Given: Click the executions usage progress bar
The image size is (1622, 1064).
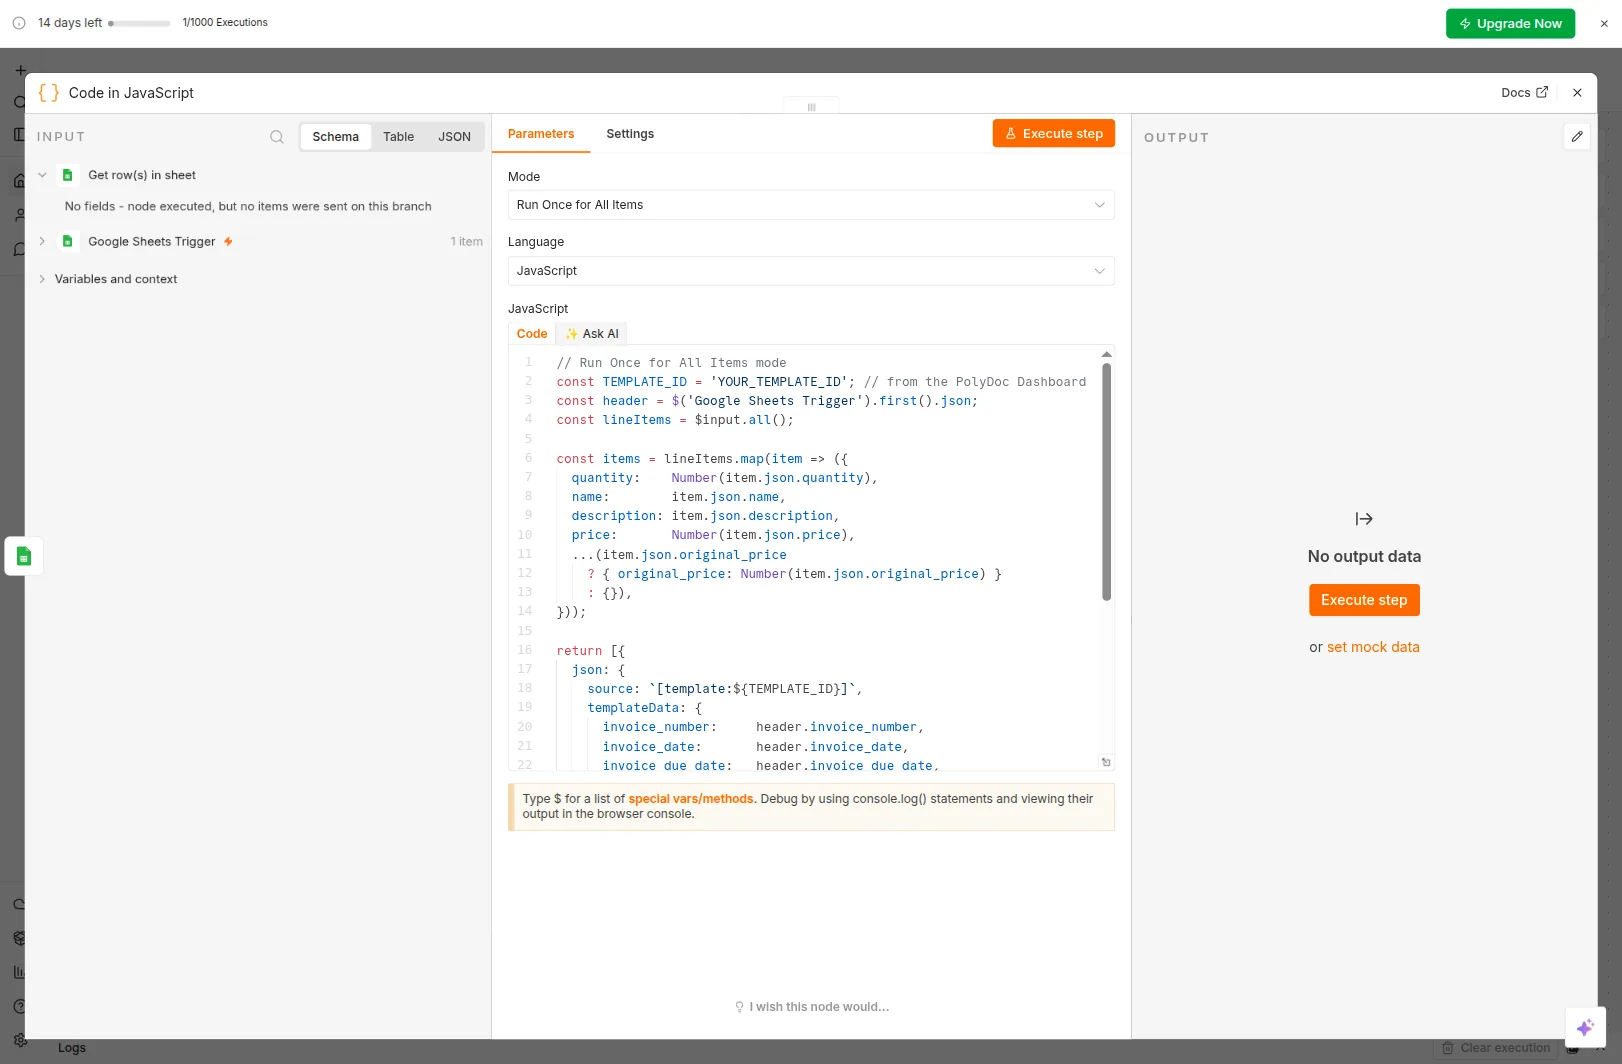Looking at the screenshot, I should [139, 23].
